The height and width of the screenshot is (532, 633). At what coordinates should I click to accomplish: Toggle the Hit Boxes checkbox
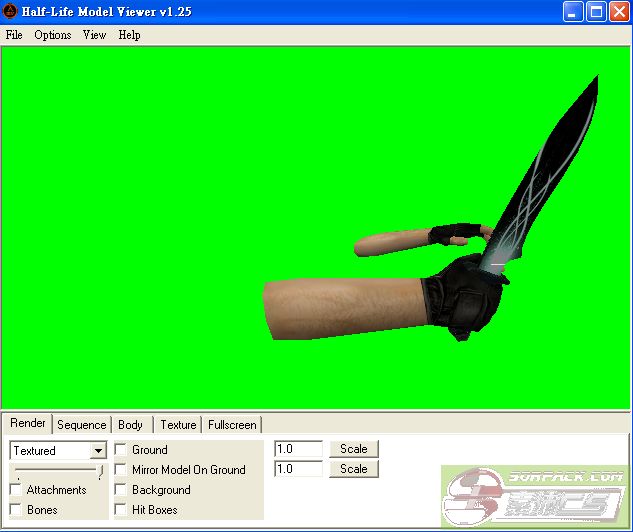pos(121,510)
